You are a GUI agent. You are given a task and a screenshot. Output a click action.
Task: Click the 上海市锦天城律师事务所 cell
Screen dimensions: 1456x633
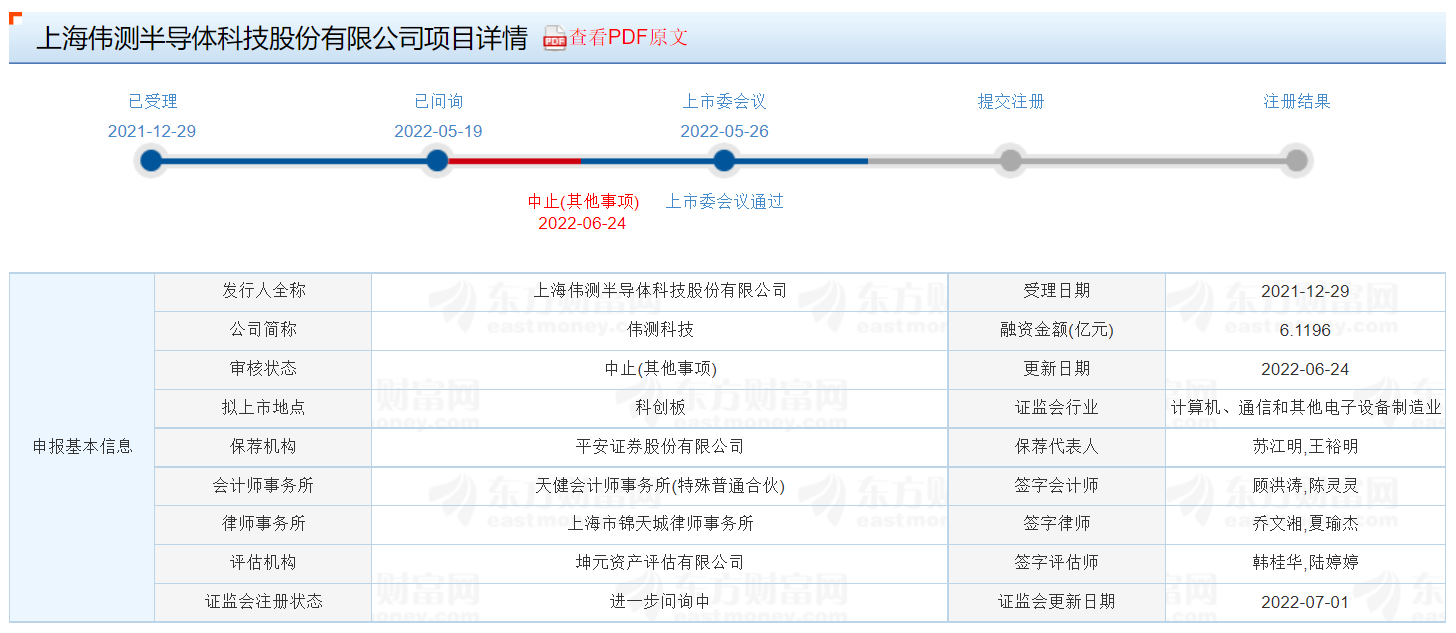pyautogui.click(x=660, y=524)
